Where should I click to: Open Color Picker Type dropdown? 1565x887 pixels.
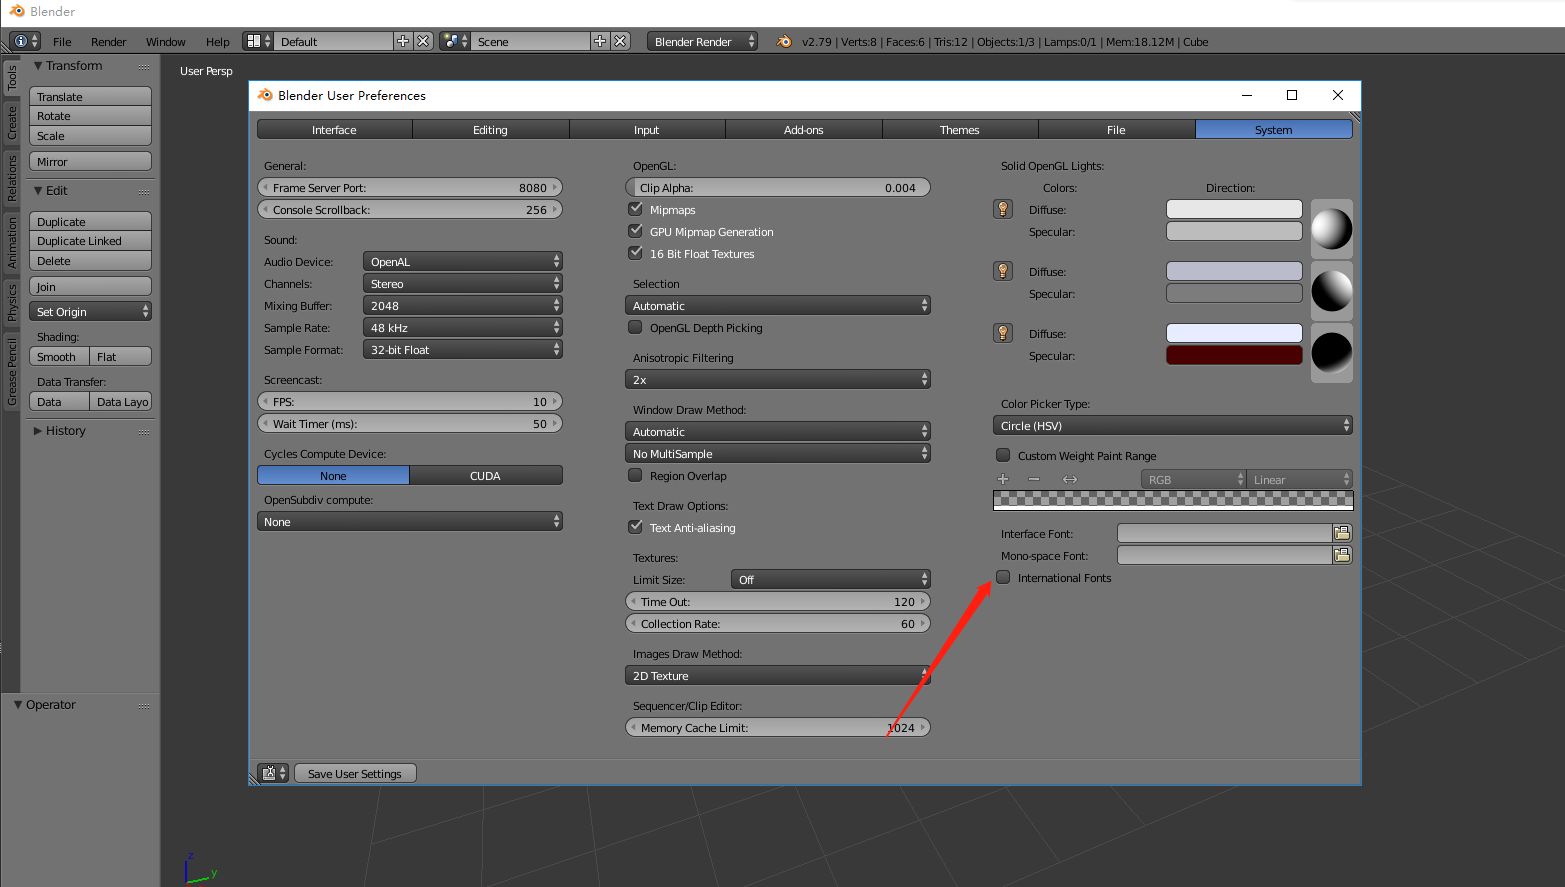pos(1173,425)
